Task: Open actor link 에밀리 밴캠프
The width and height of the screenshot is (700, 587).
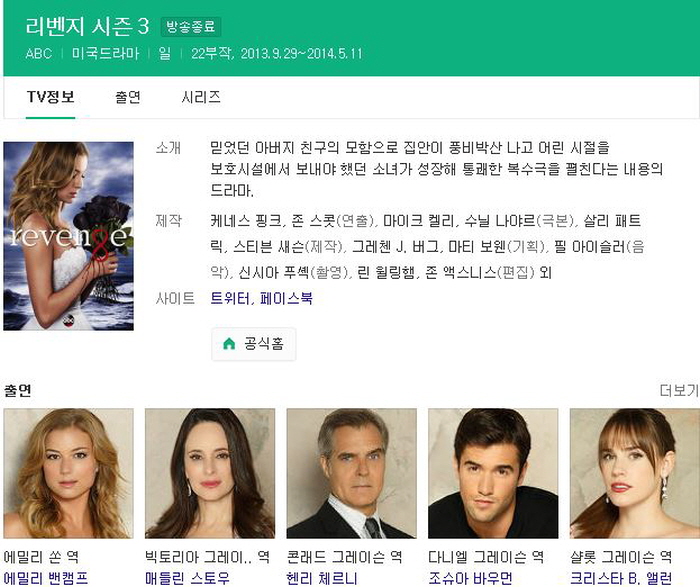Action: click(46, 578)
